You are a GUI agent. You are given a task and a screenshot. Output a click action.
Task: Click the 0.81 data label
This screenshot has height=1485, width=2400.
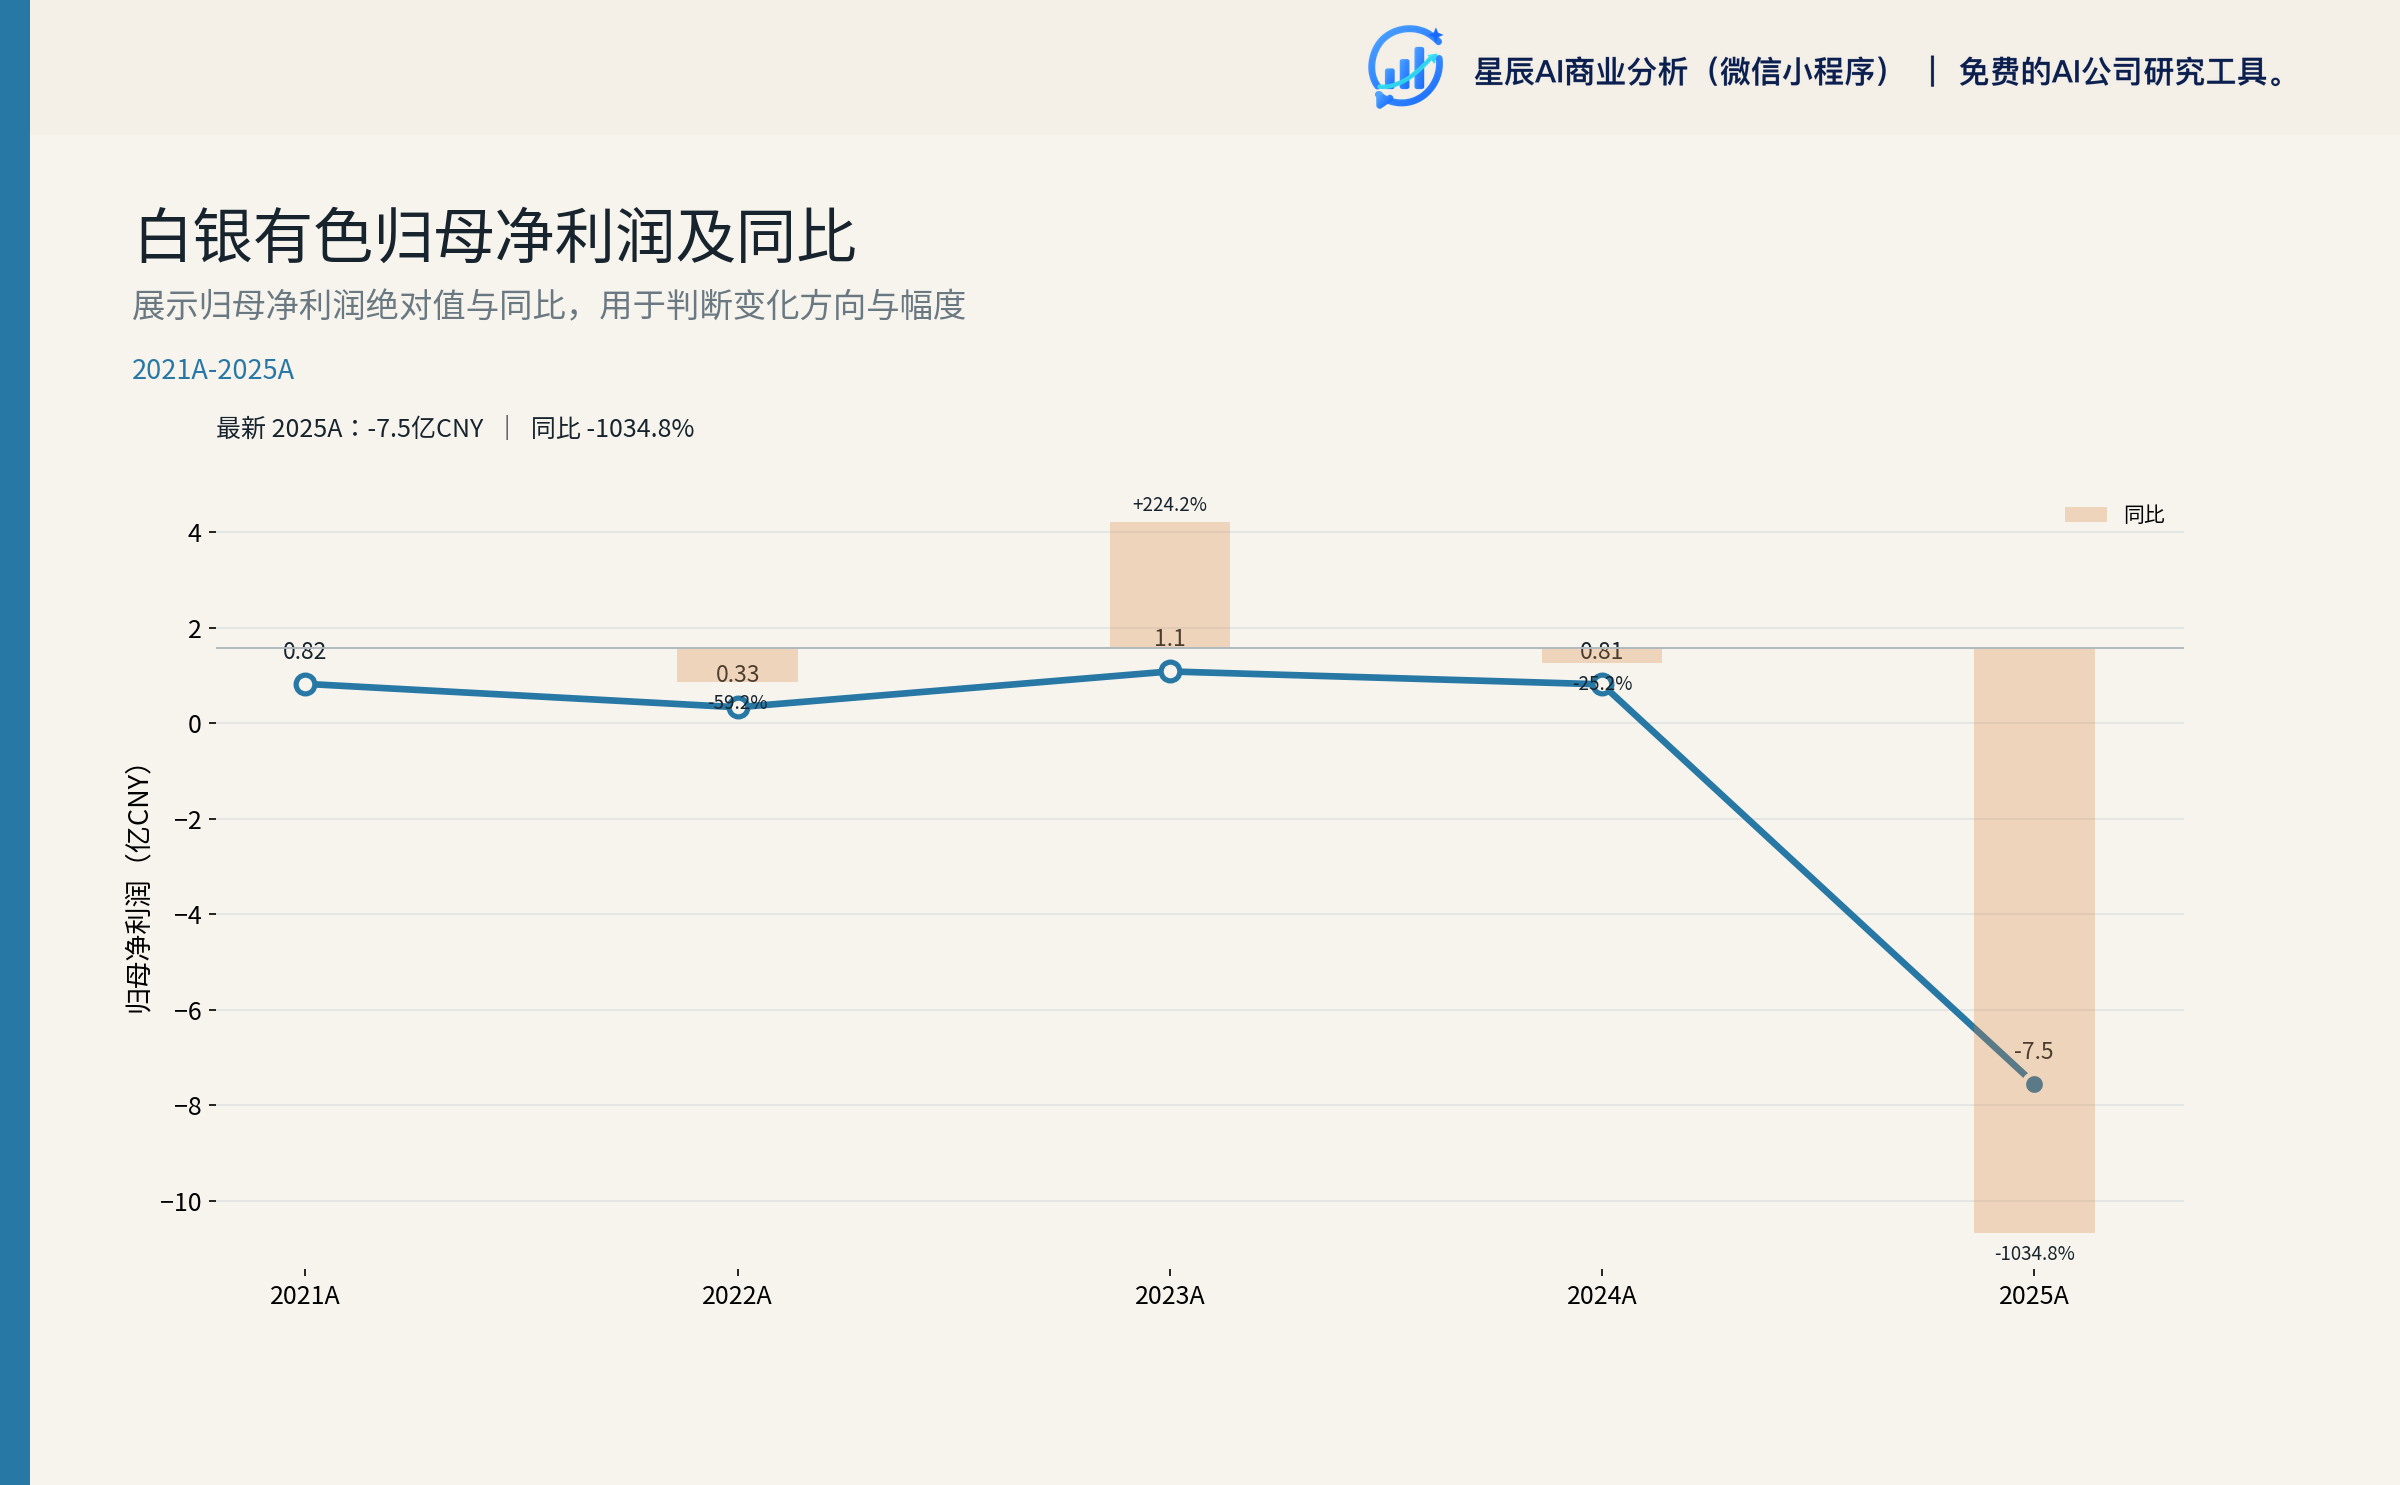[1602, 651]
